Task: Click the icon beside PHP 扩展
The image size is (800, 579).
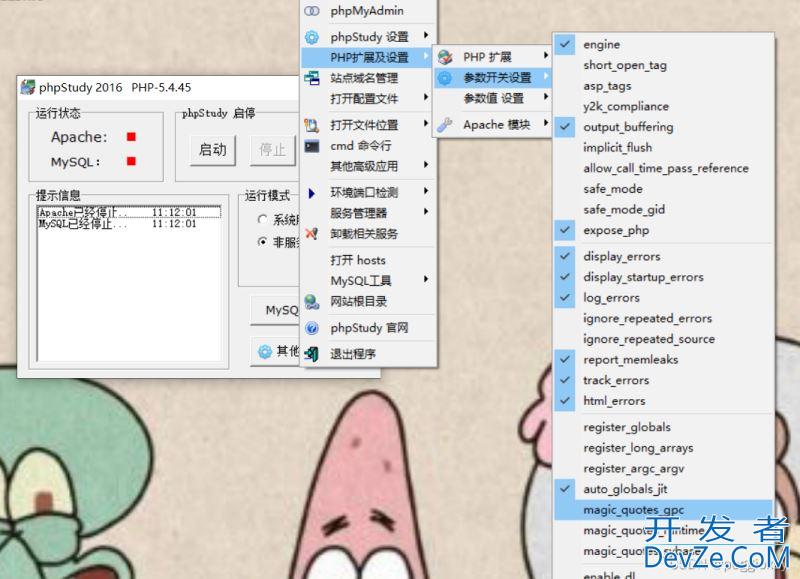Action: (445, 57)
